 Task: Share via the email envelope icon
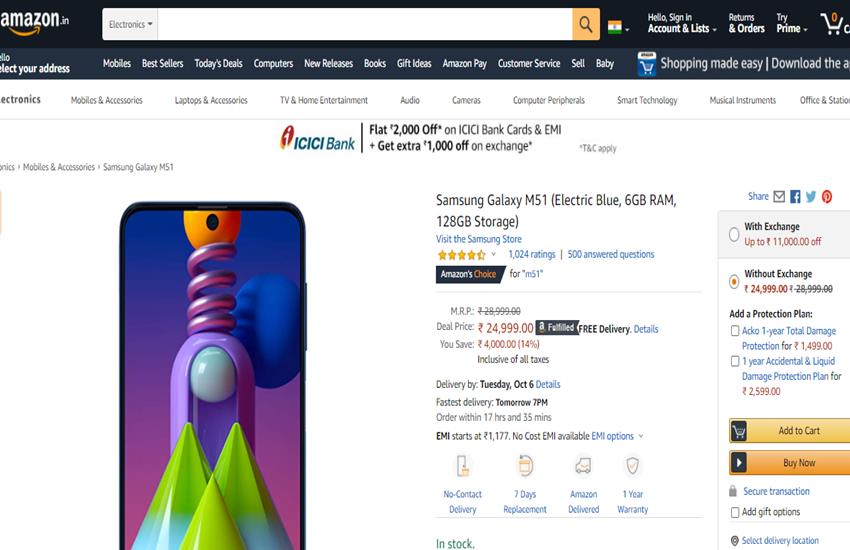779,197
